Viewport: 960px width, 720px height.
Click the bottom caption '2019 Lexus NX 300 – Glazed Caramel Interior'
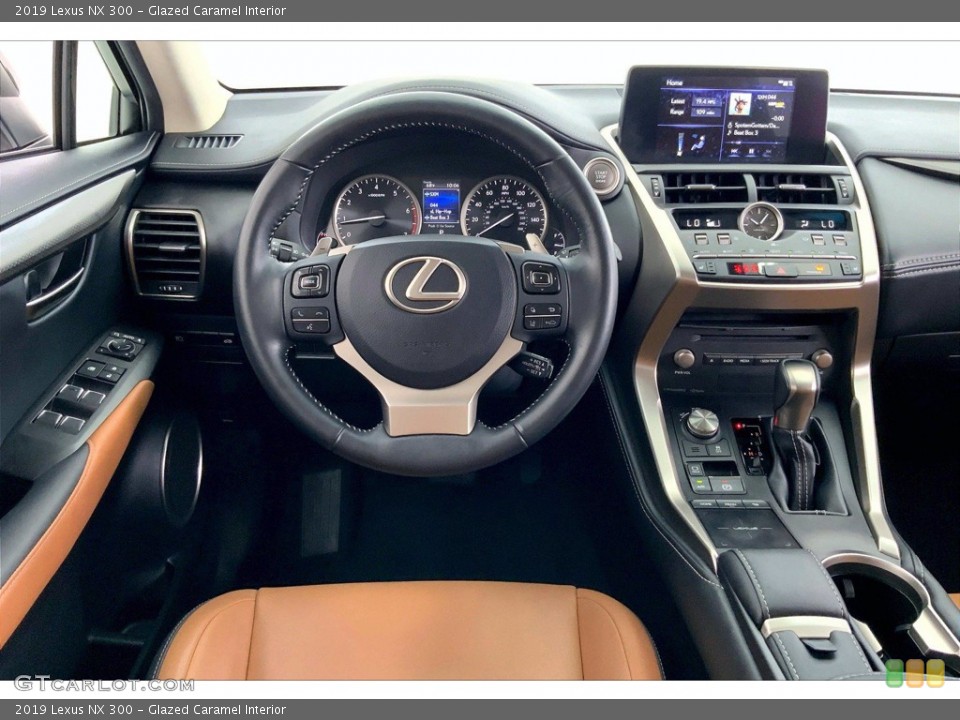tap(150, 710)
